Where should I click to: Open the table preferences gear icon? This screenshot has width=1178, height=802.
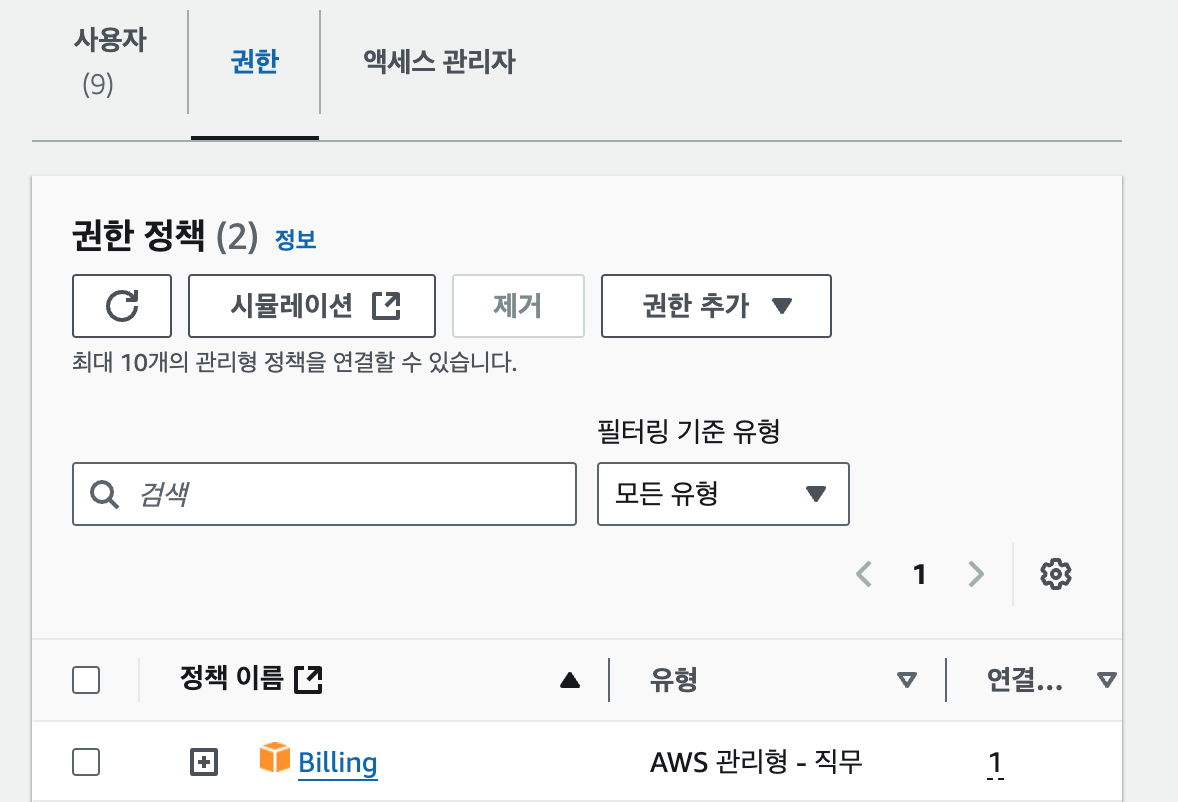tap(1056, 574)
